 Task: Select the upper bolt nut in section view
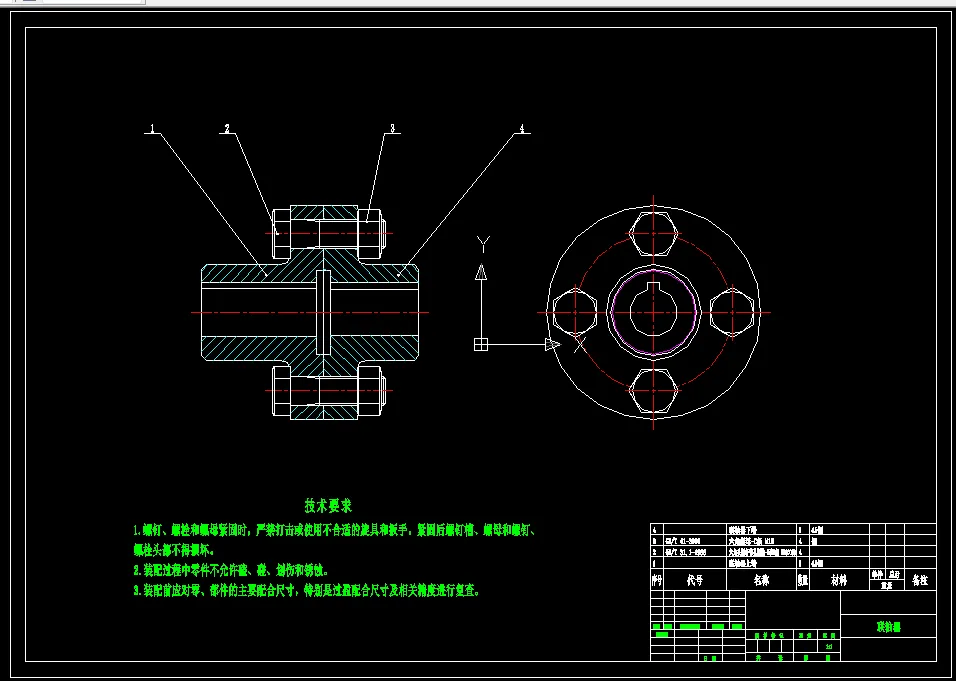[369, 233]
